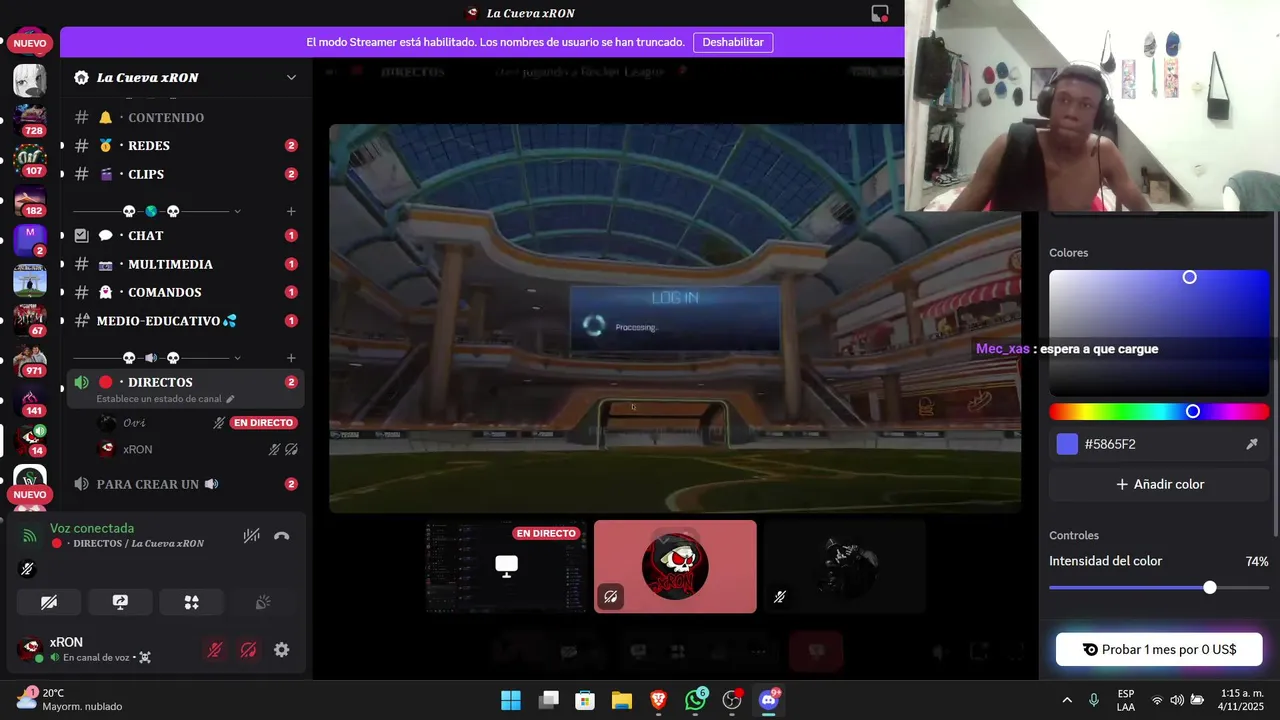Open clock and date in system tray

pos(1242,700)
